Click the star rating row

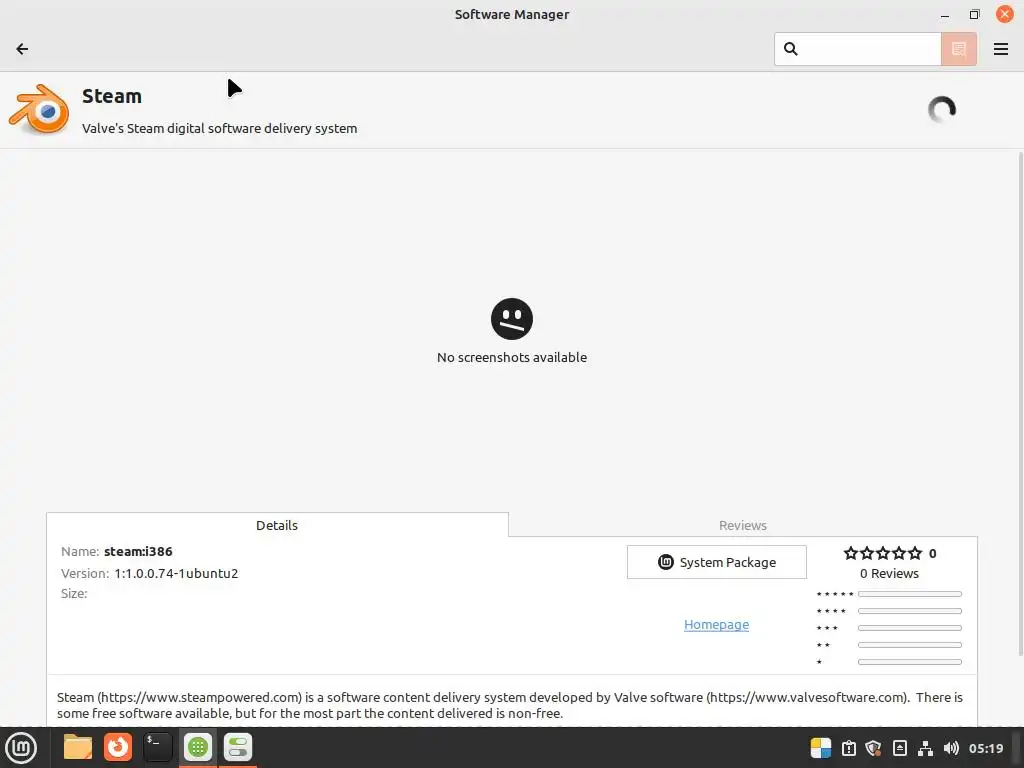point(883,553)
